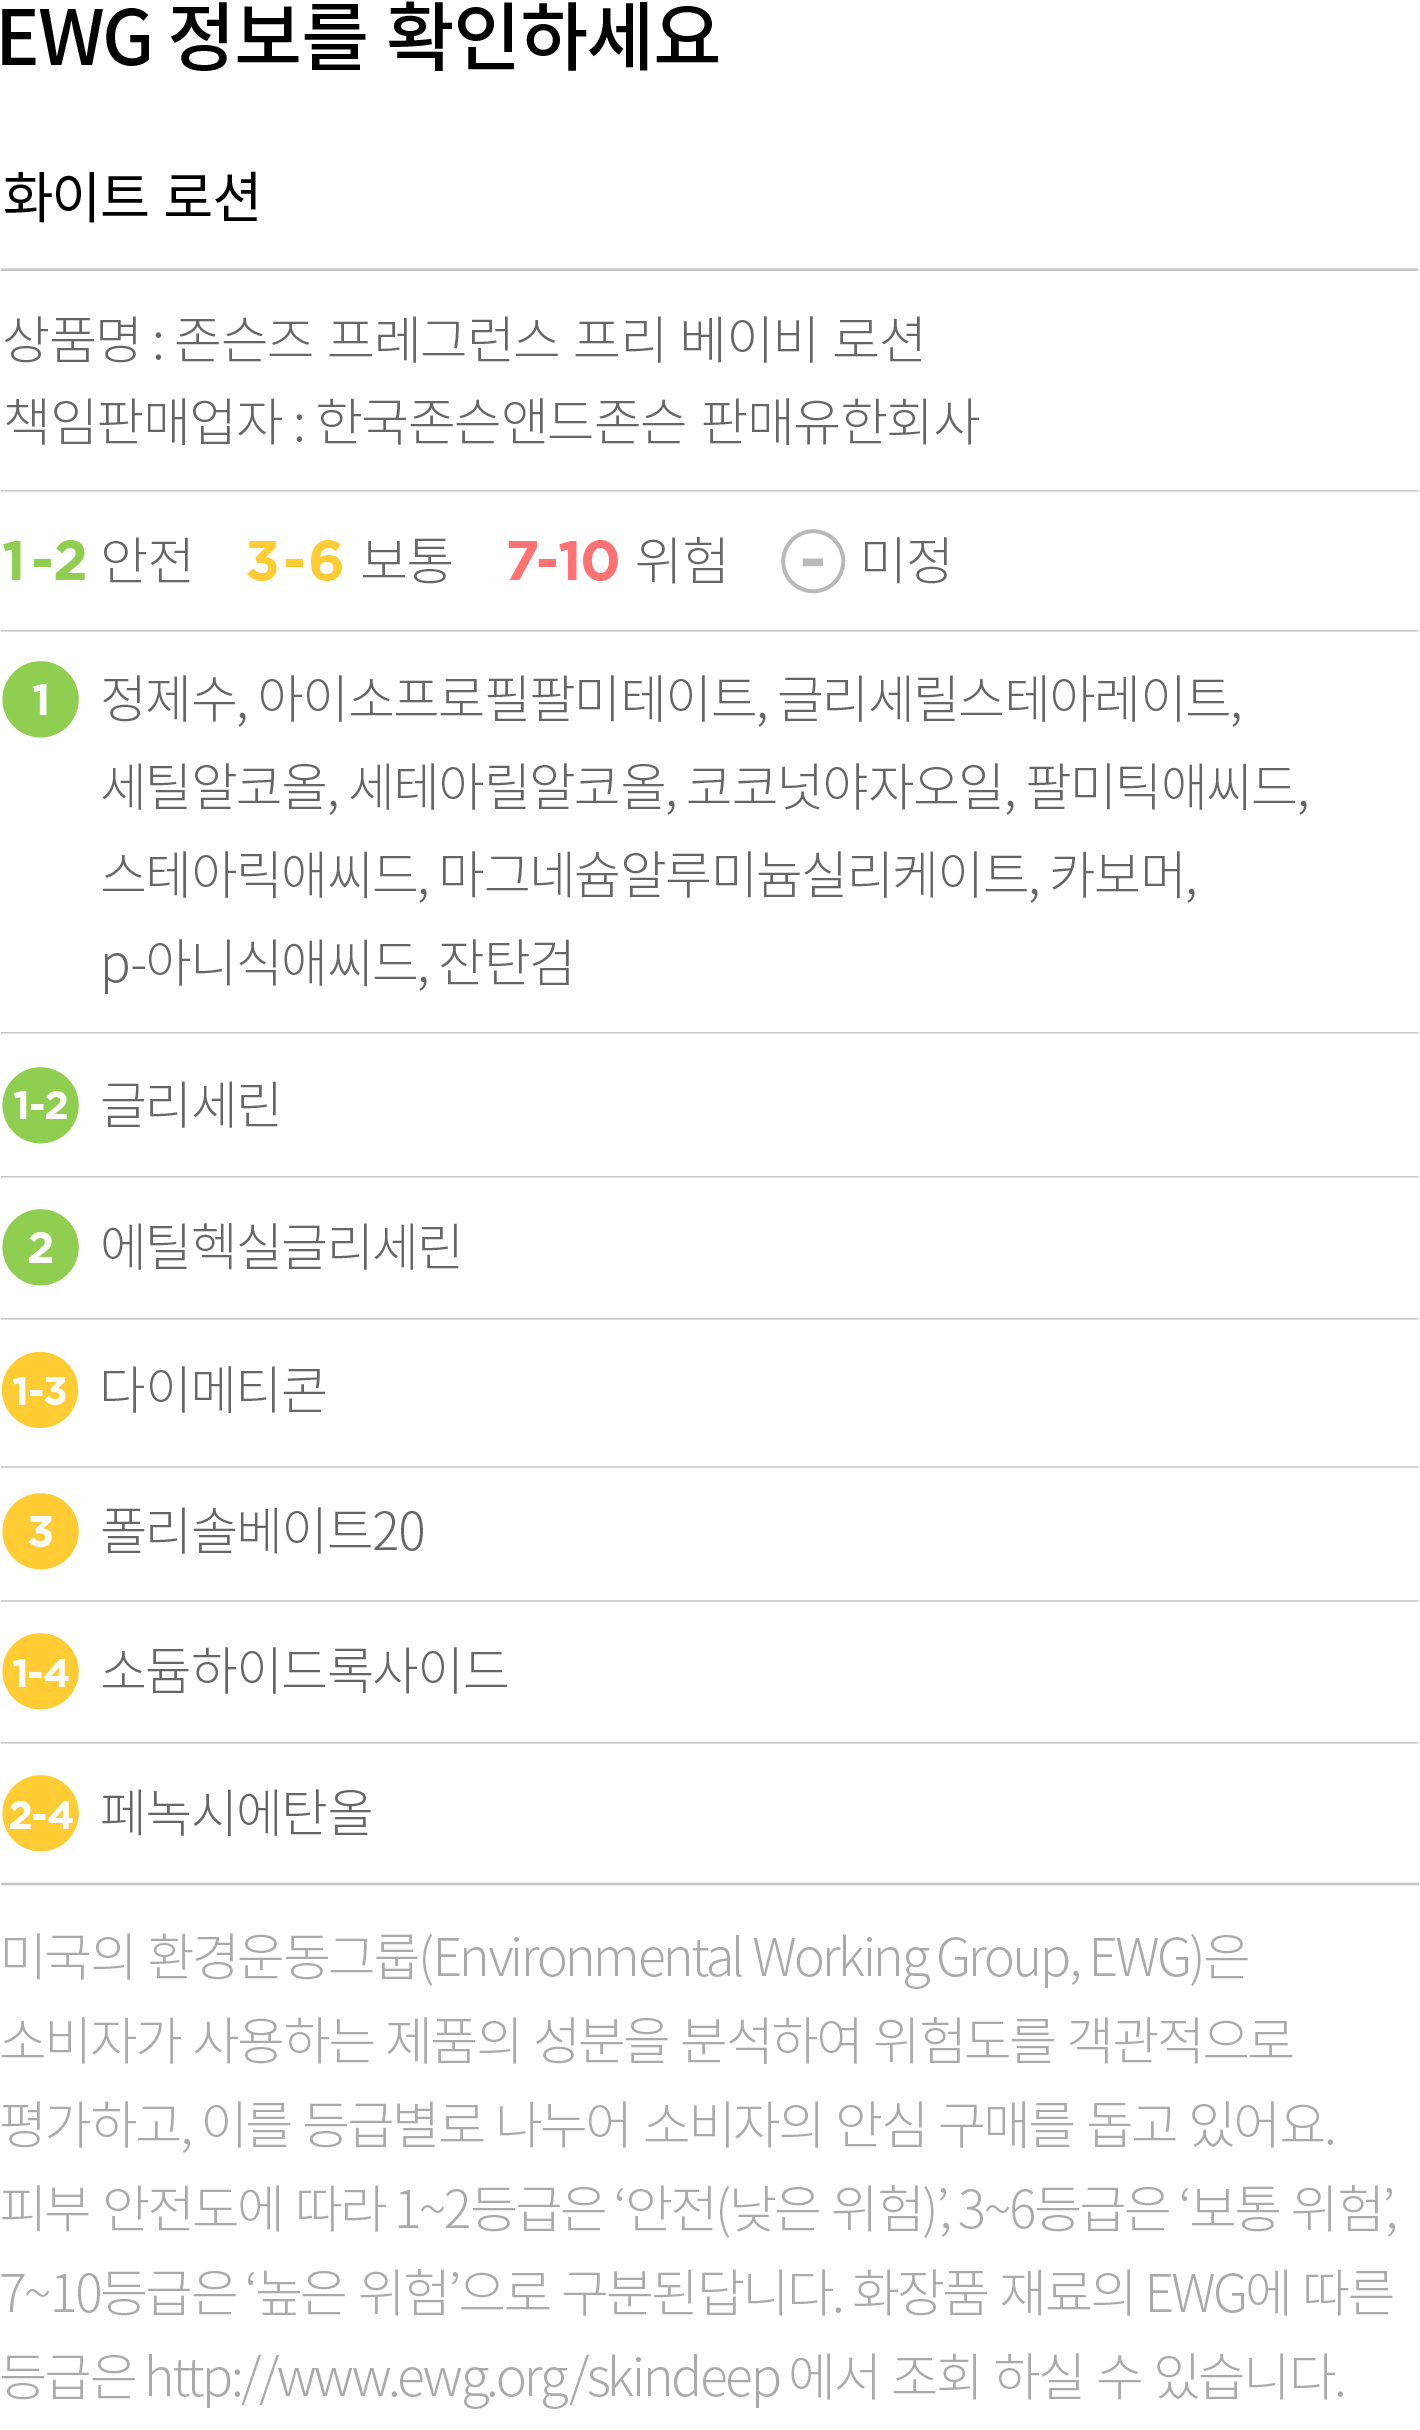Click the green grade 1 badge
This screenshot has height=2430, width=1420.
(41, 700)
